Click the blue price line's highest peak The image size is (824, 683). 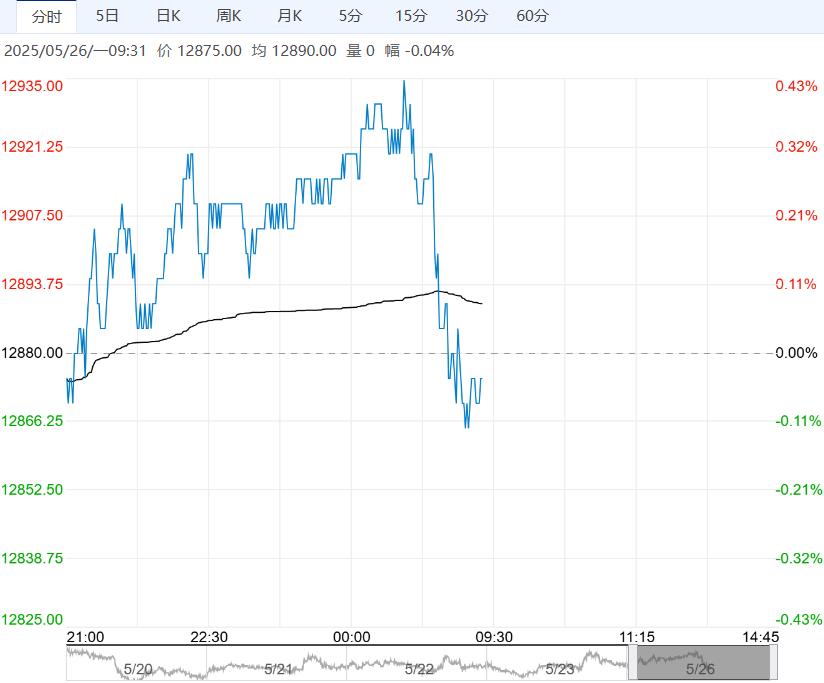404,82
